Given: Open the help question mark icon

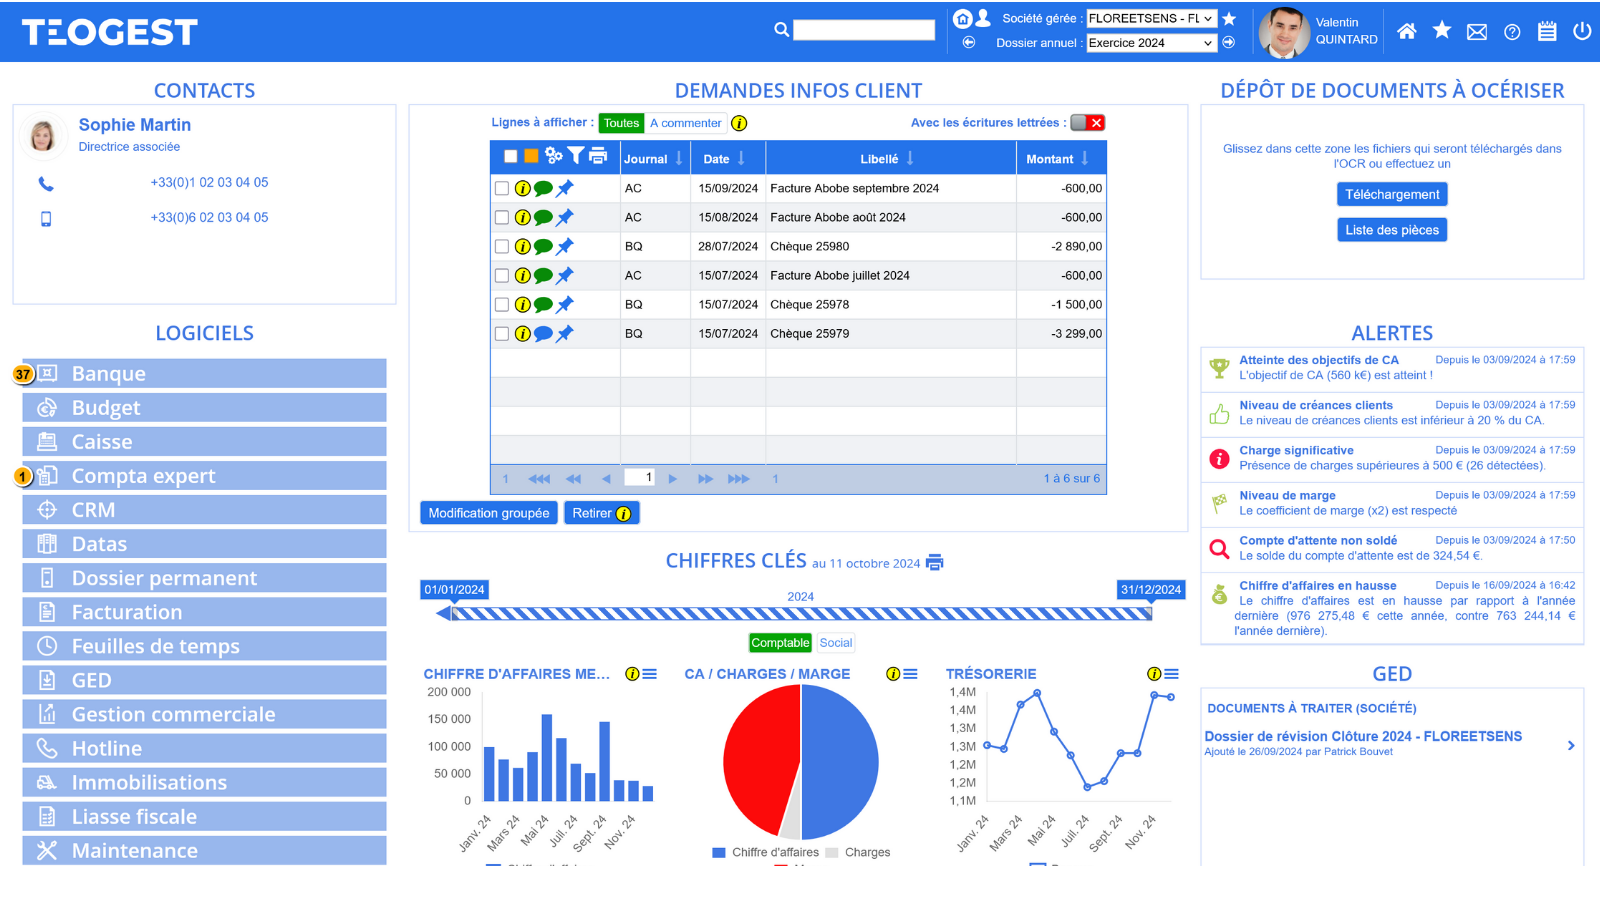Looking at the screenshot, I should tap(1512, 32).
